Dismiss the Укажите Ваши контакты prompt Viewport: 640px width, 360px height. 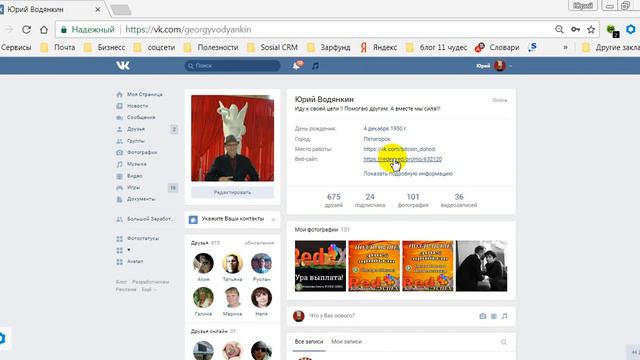(273, 220)
